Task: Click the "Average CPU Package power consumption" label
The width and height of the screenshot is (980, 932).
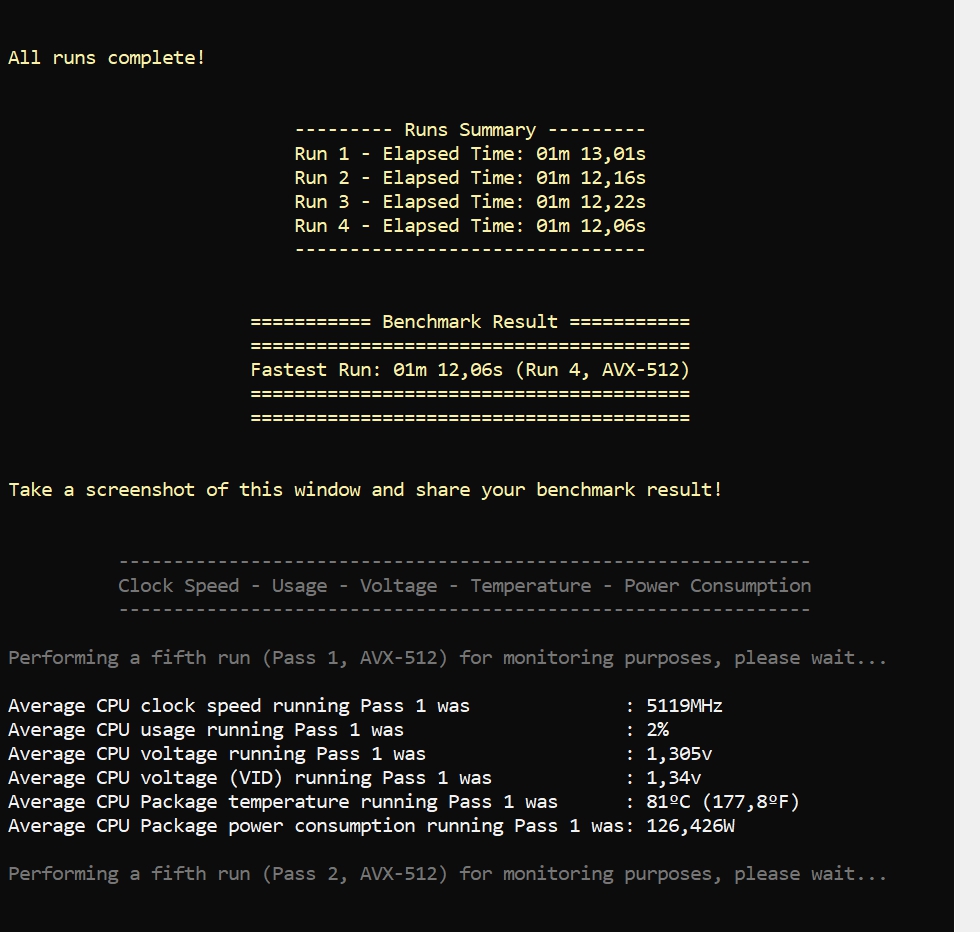Action: [x=316, y=826]
